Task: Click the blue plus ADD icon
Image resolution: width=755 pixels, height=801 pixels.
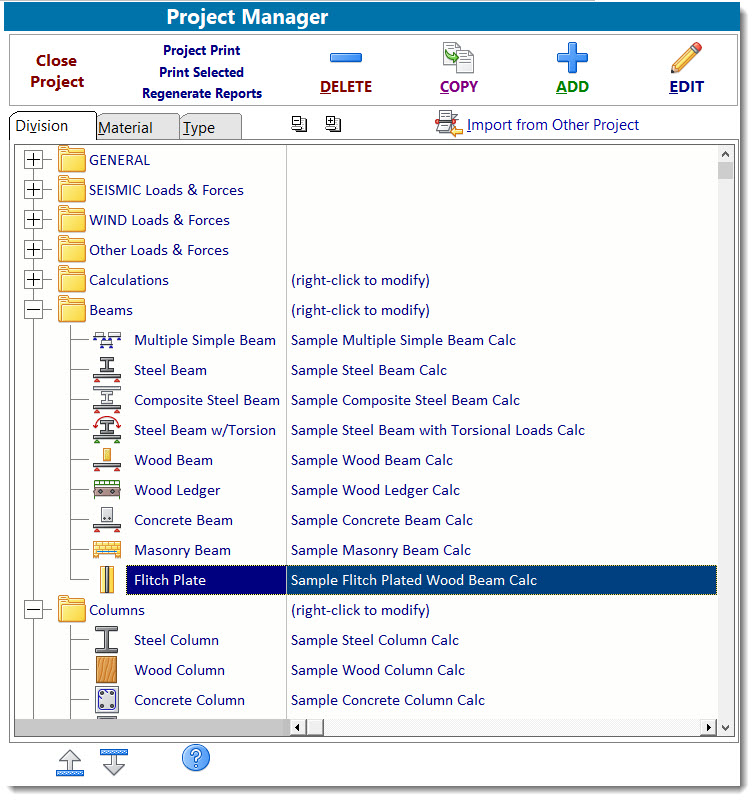Action: [x=572, y=58]
